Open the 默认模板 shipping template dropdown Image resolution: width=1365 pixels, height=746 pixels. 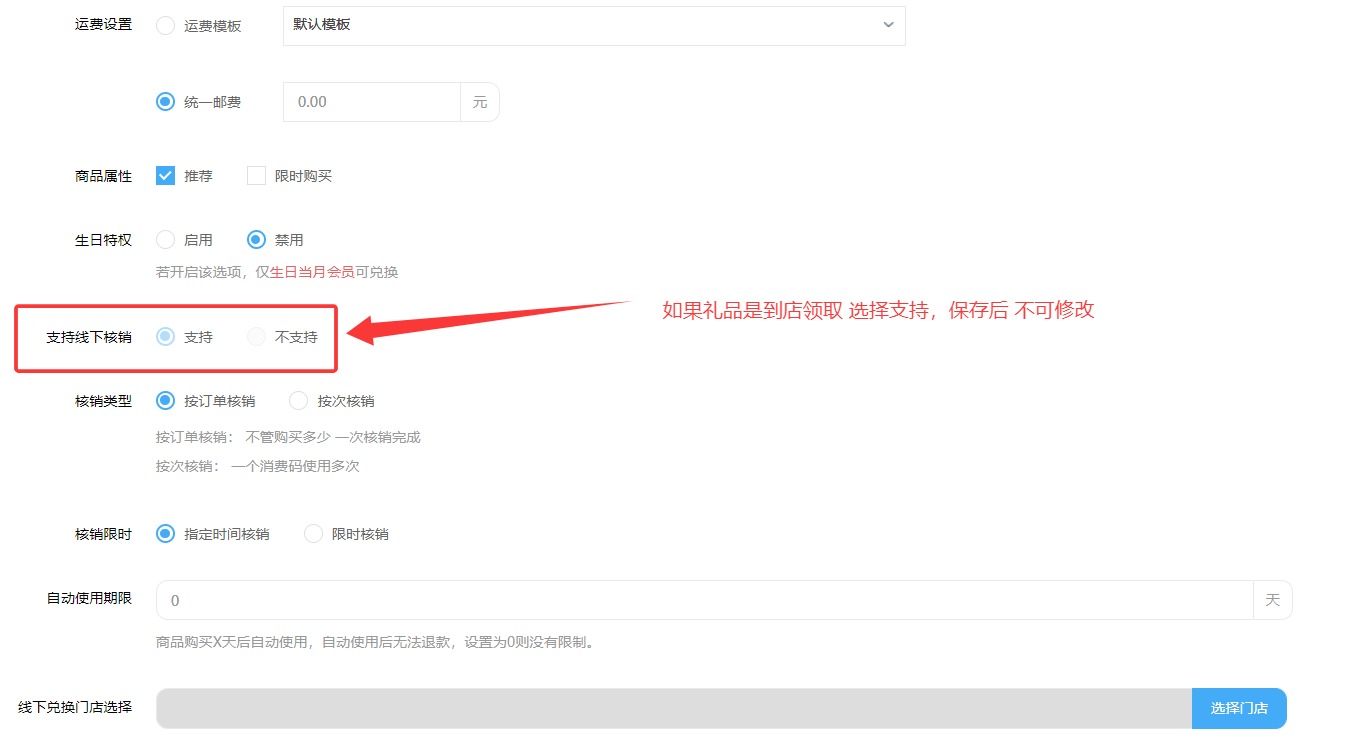tap(594, 25)
